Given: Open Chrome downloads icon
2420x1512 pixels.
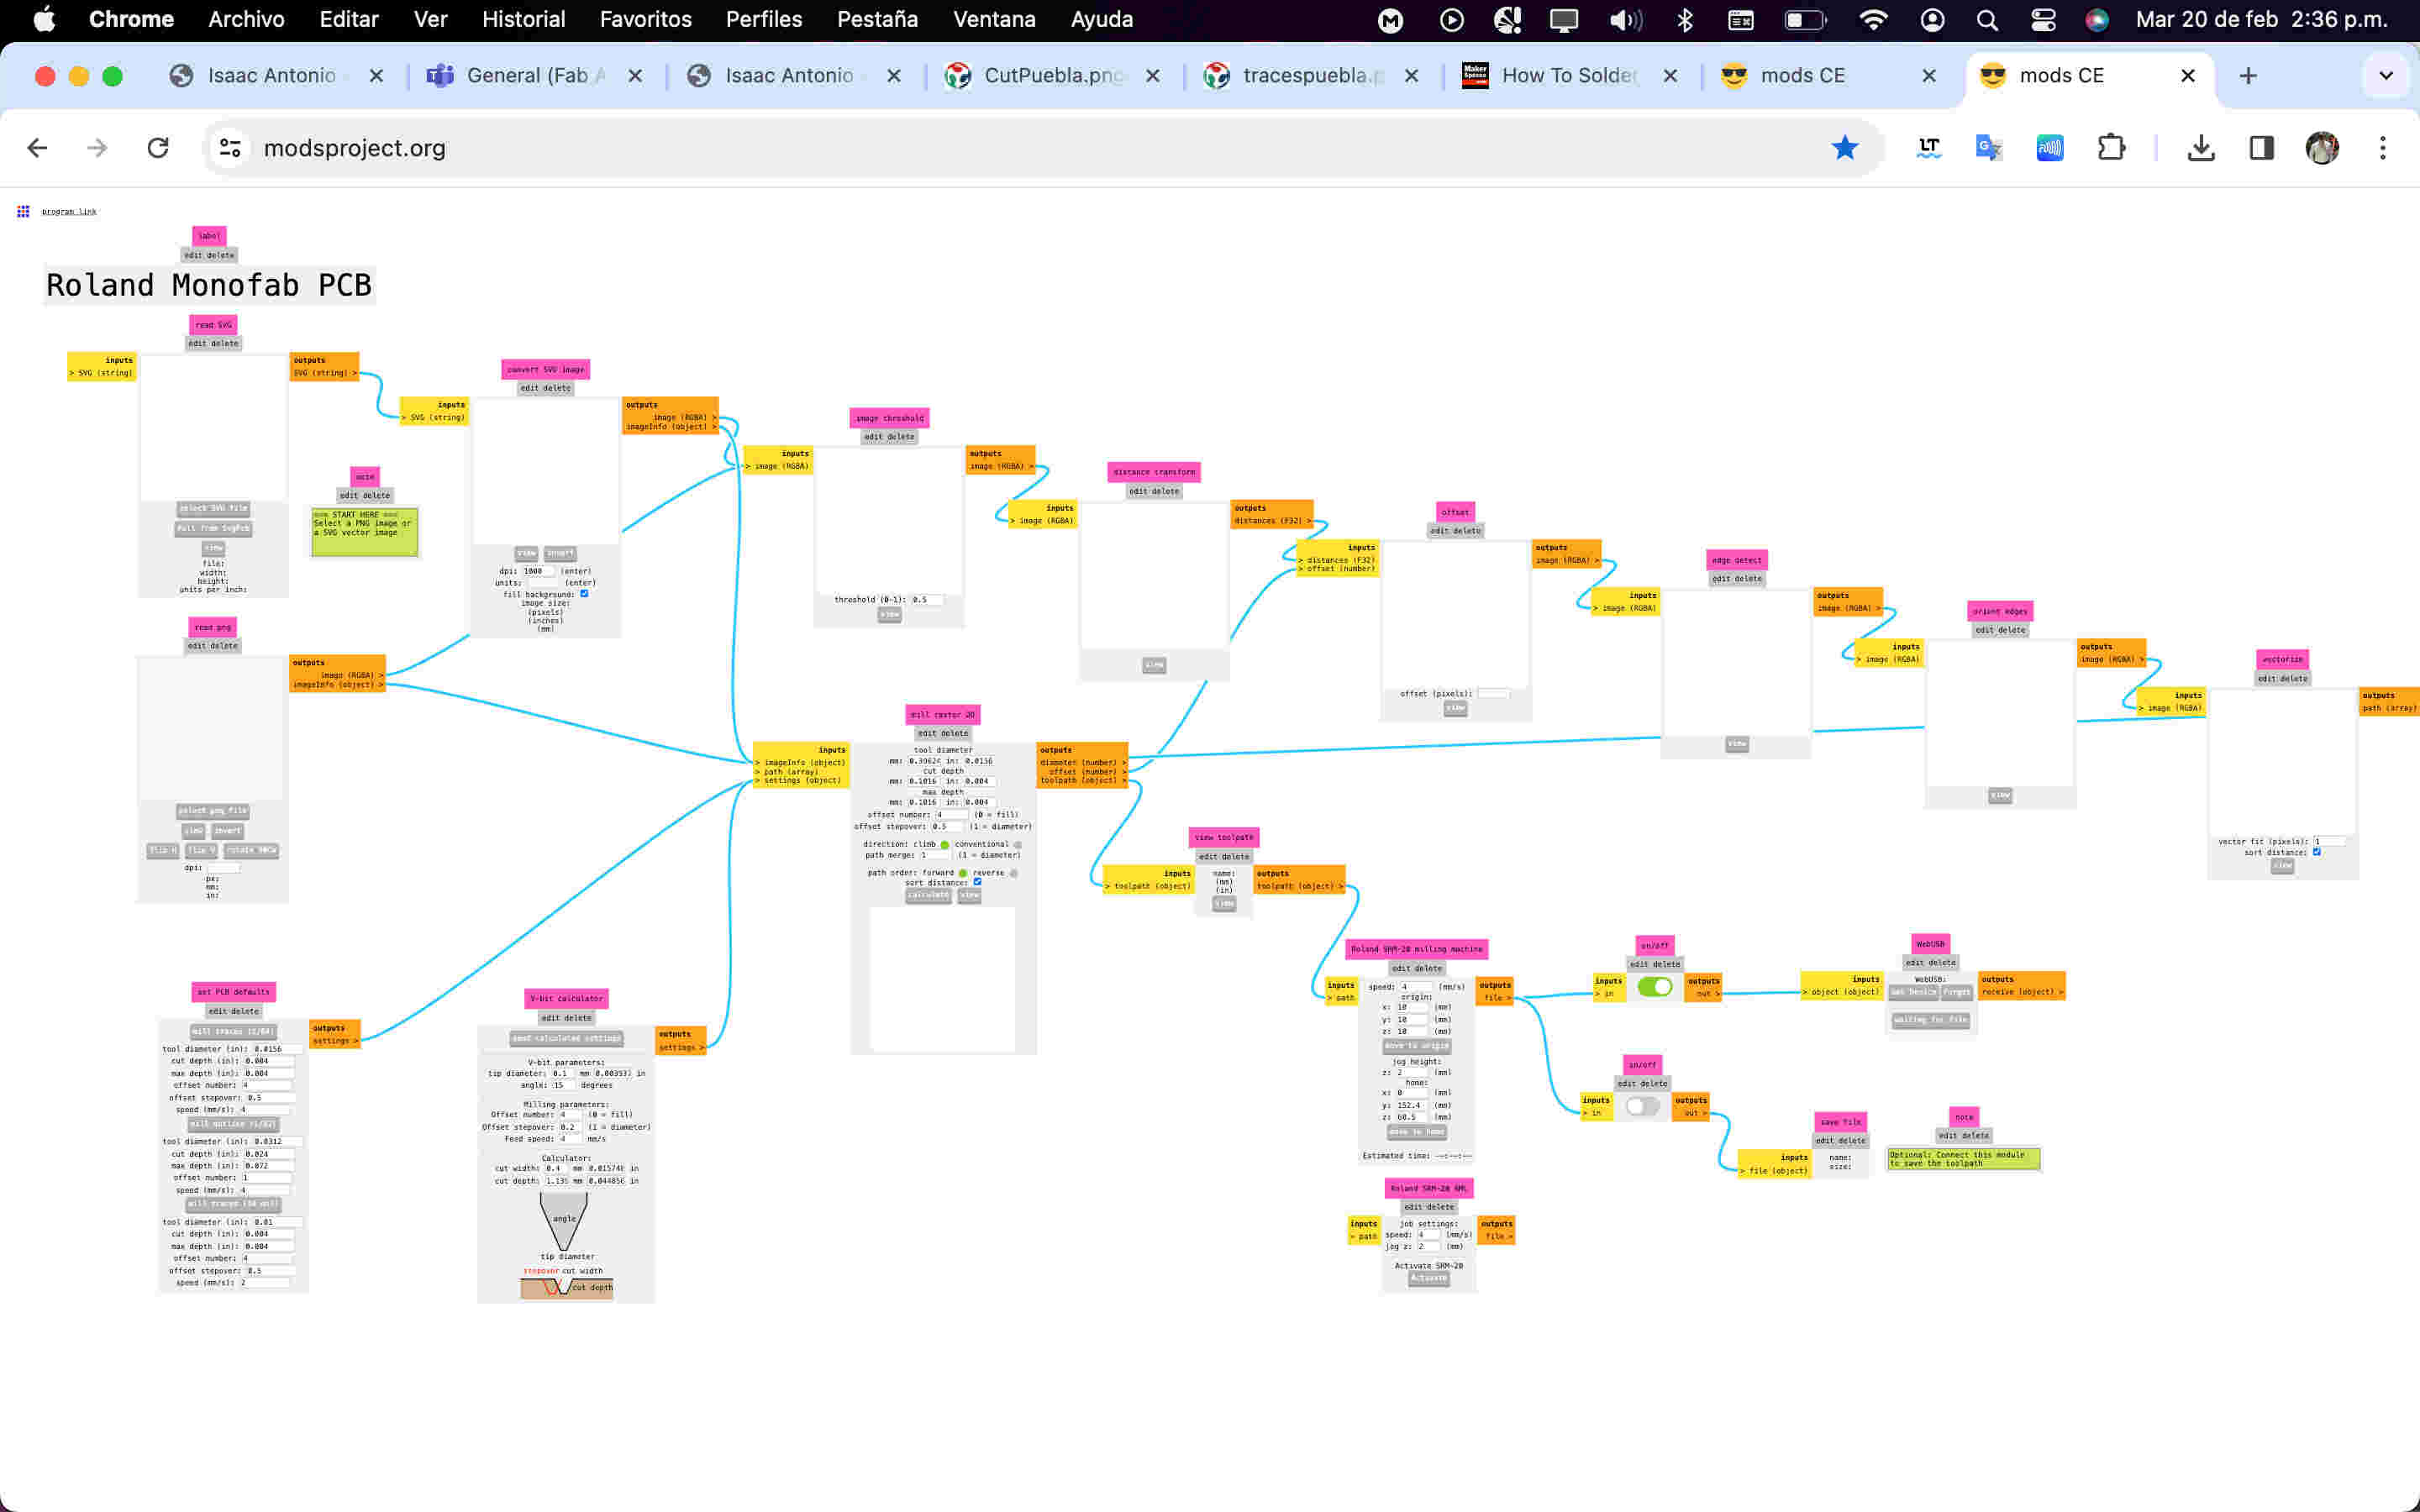Looking at the screenshot, I should tap(2201, 148).
